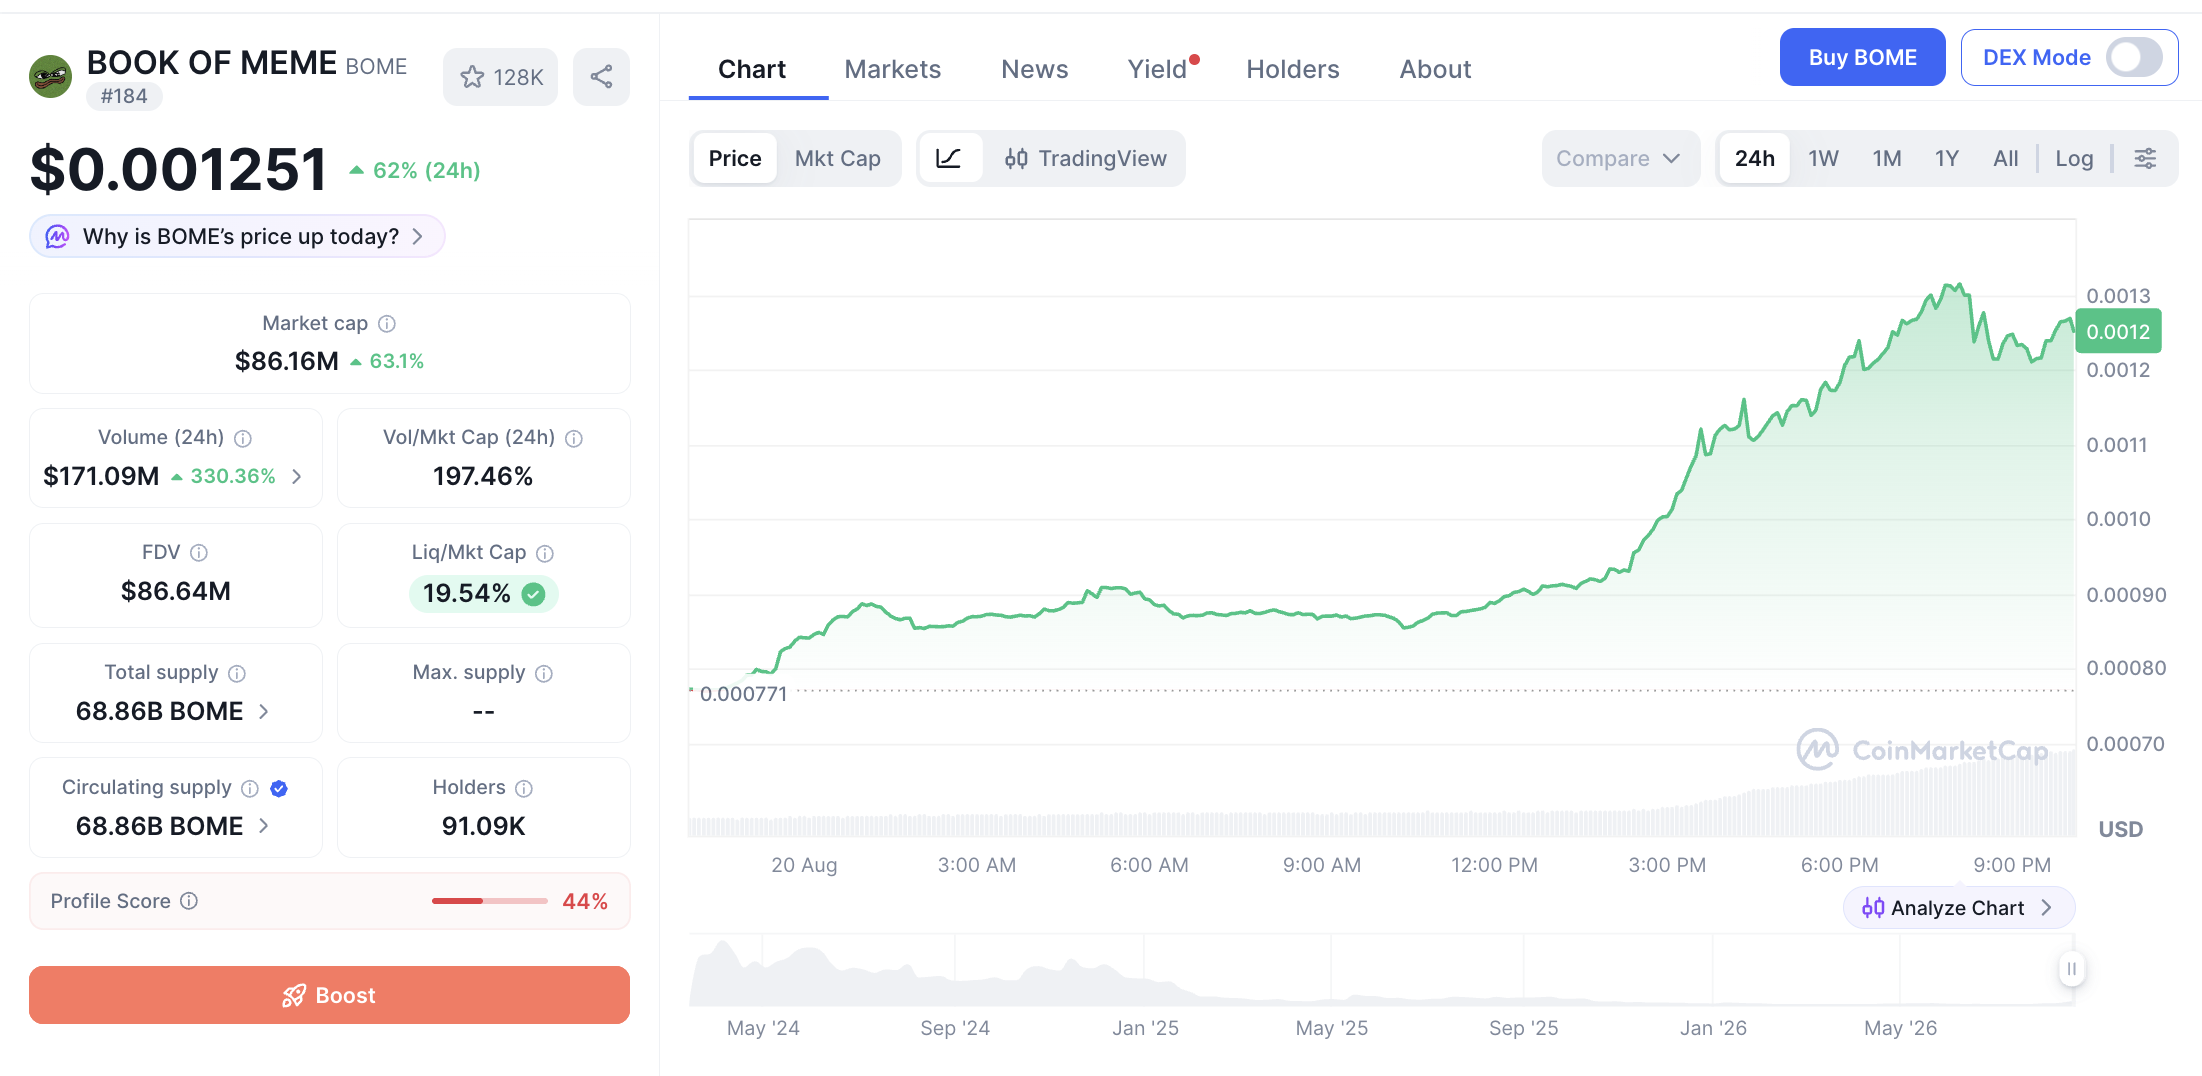Click the Buy BOME button
This screenshot has height=1076, width=2202.
tap(1862, 57)
